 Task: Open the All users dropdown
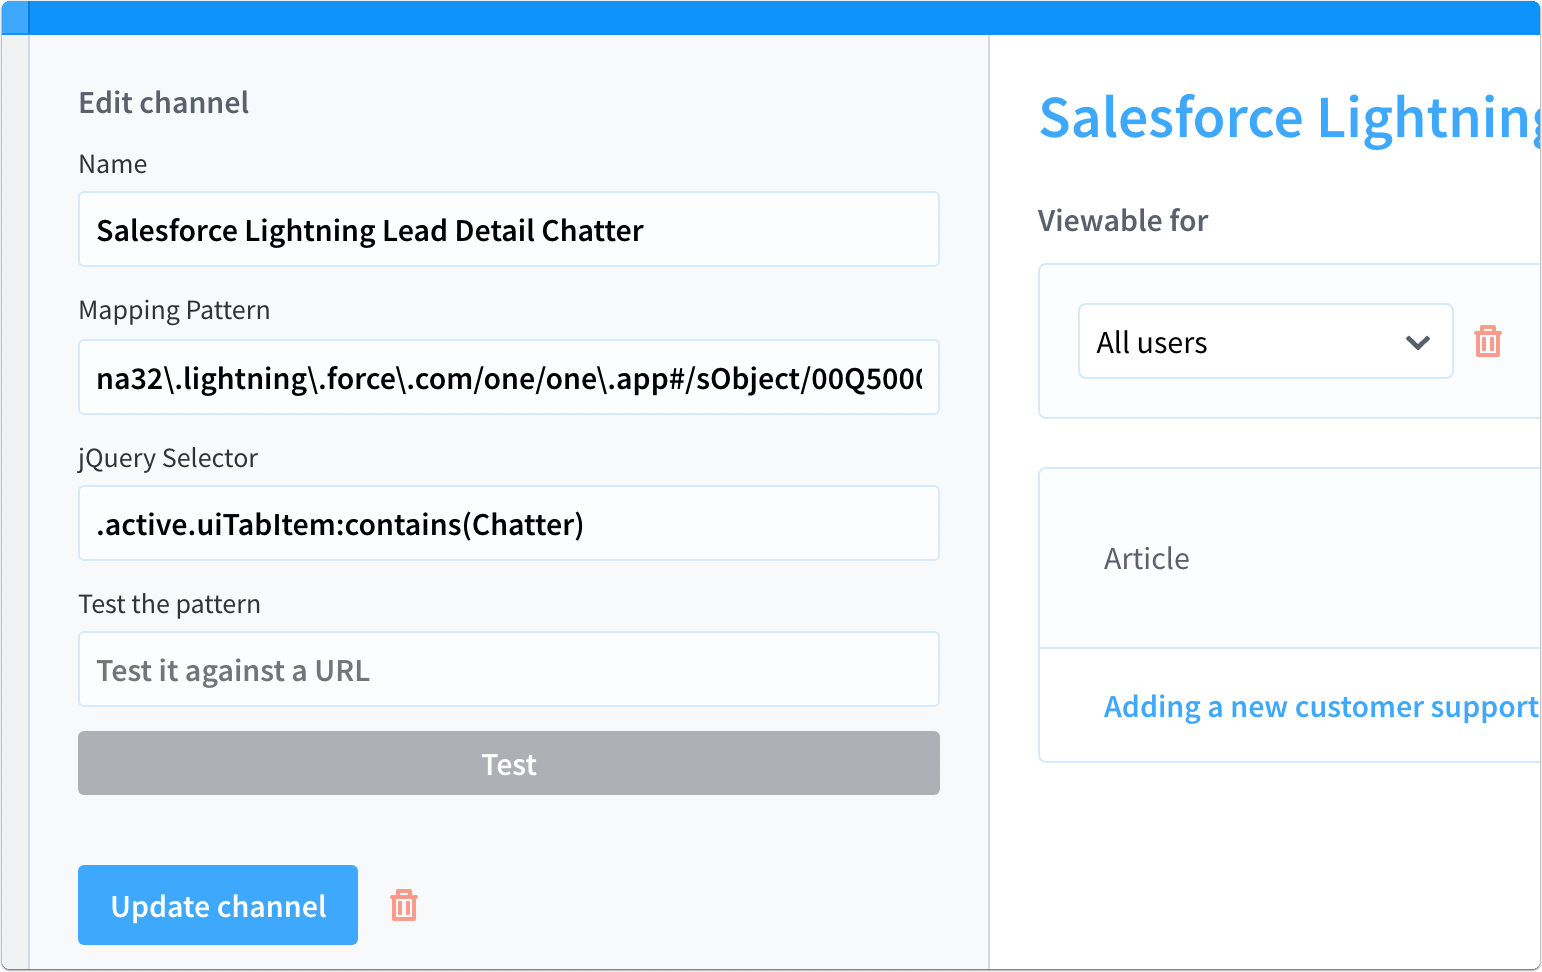pyautogui.click(x=1265, y=341)
